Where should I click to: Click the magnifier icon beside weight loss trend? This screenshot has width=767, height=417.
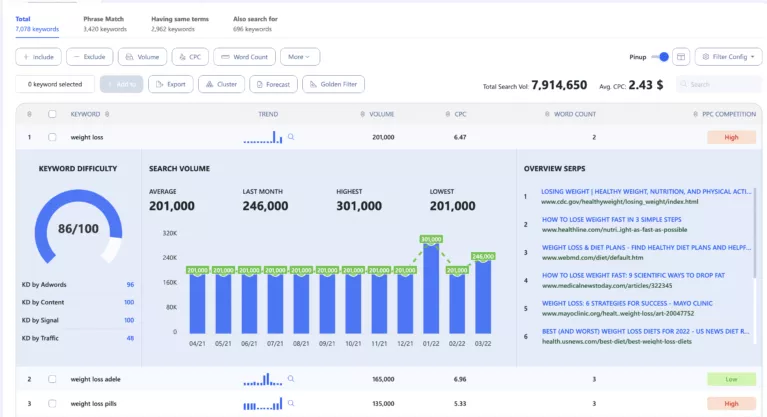pos(291,137)
